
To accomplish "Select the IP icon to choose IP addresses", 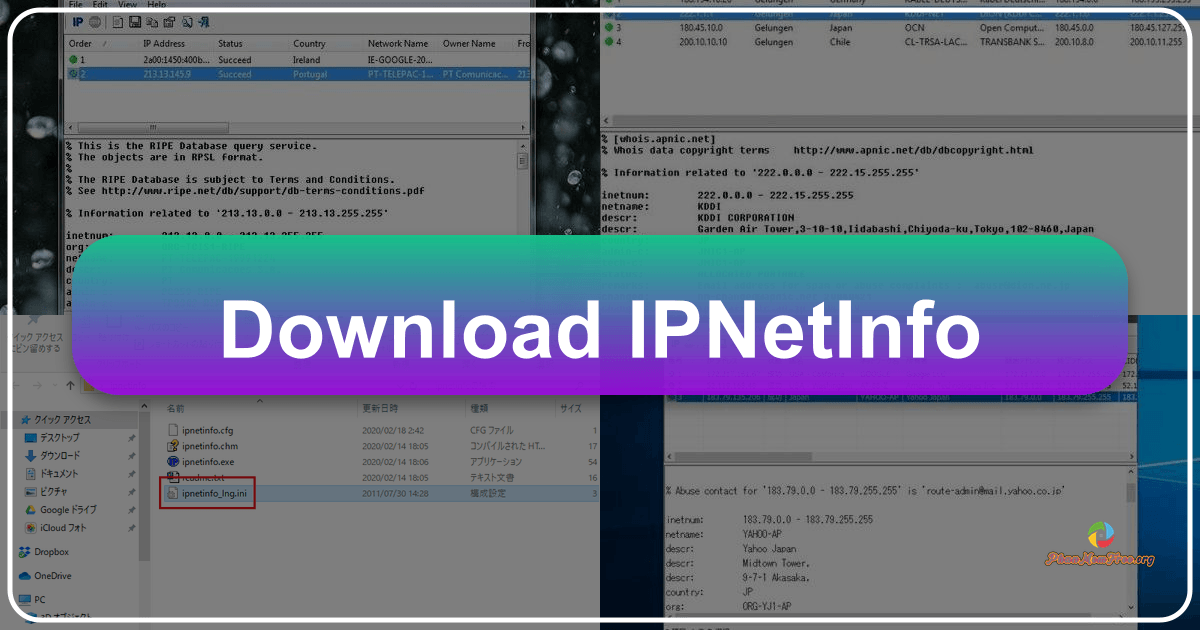I will point(78,21).
